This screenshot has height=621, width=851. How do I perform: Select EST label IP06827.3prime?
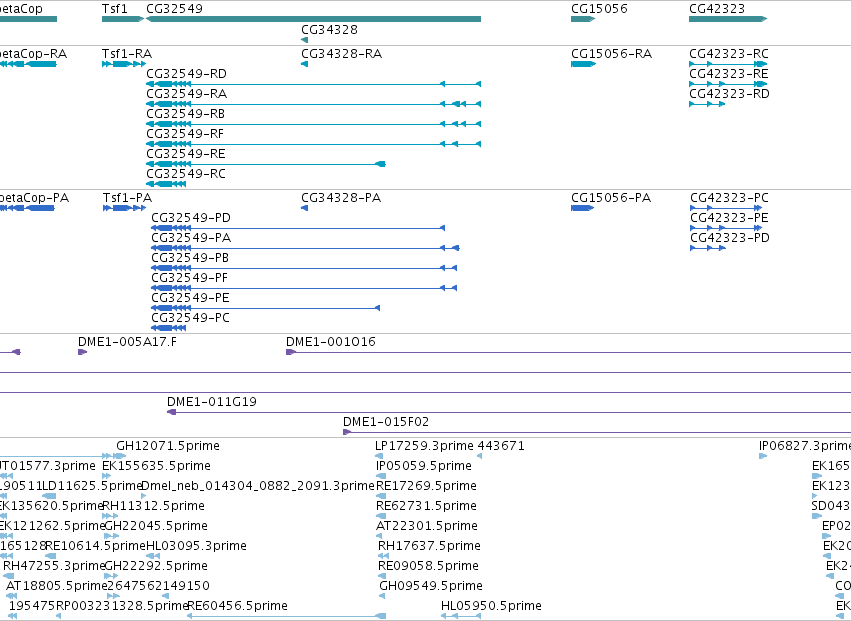[x=805, y=446]
